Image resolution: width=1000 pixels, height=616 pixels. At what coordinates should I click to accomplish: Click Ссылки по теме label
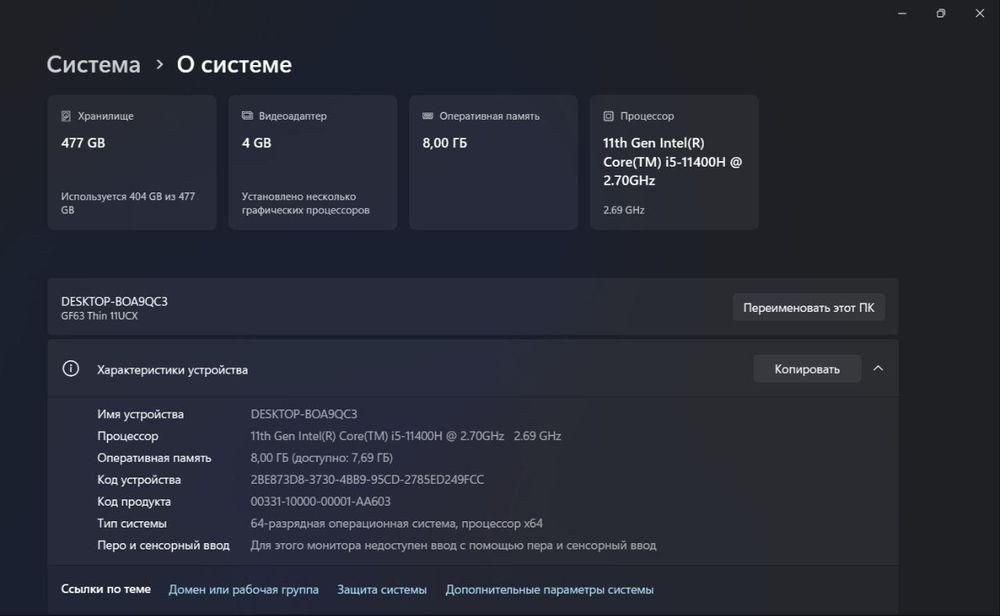pos(106,589)
